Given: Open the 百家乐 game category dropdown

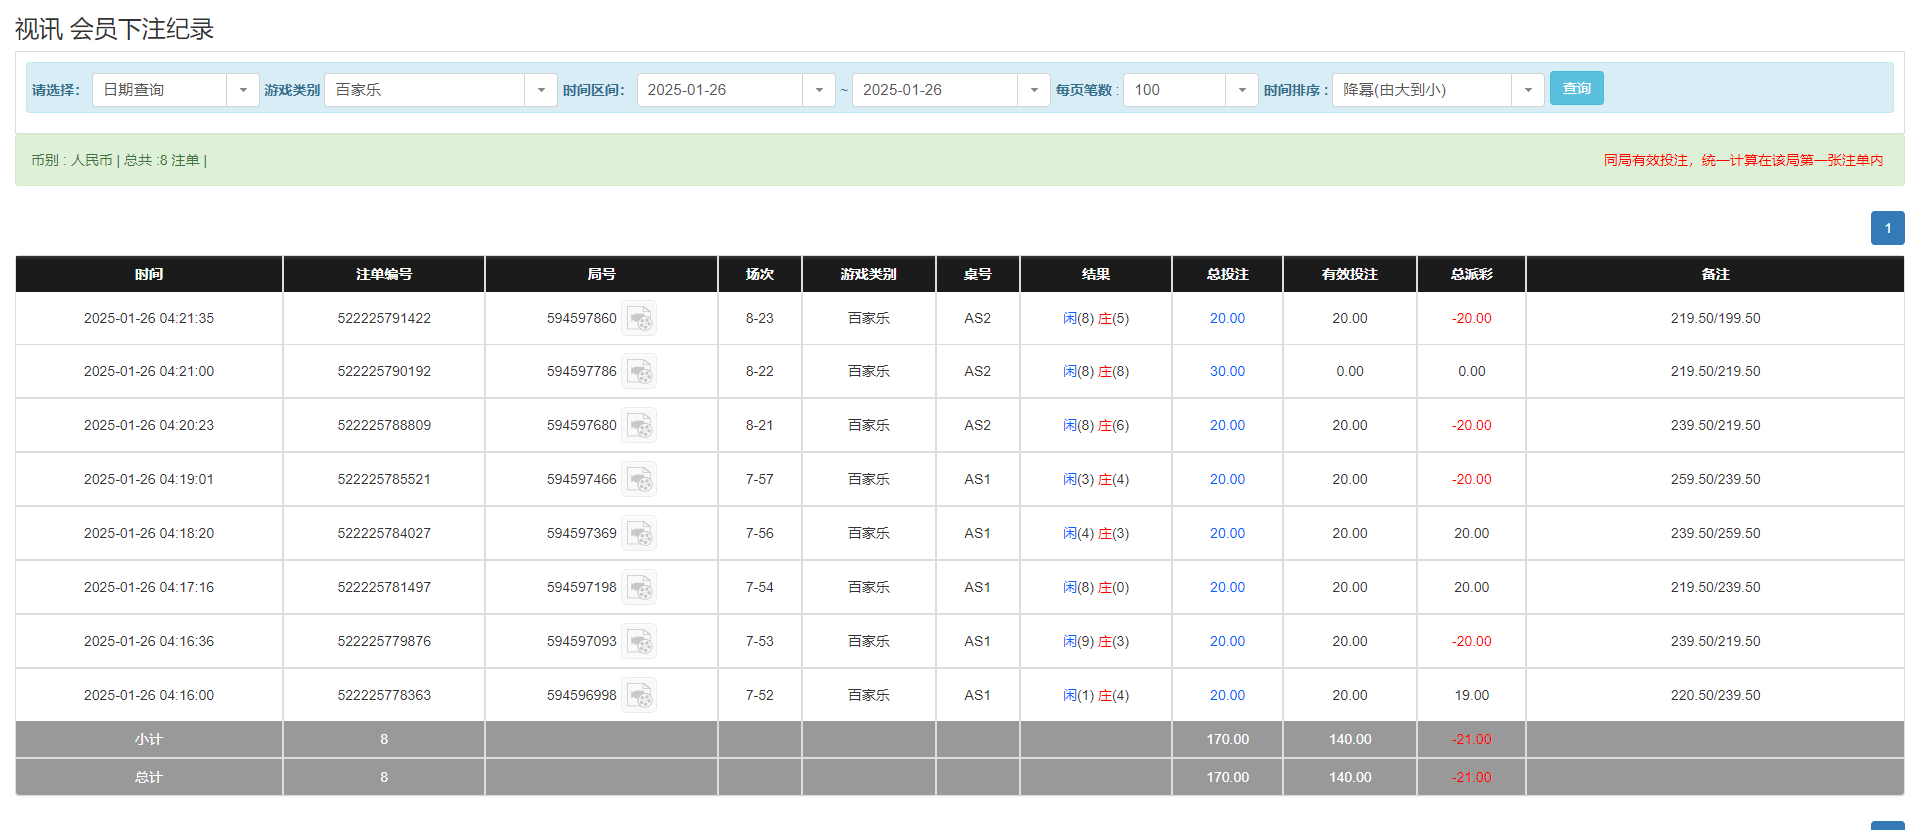Looking at the screenshot, I should pyautogui.click(x=540, y=90).
